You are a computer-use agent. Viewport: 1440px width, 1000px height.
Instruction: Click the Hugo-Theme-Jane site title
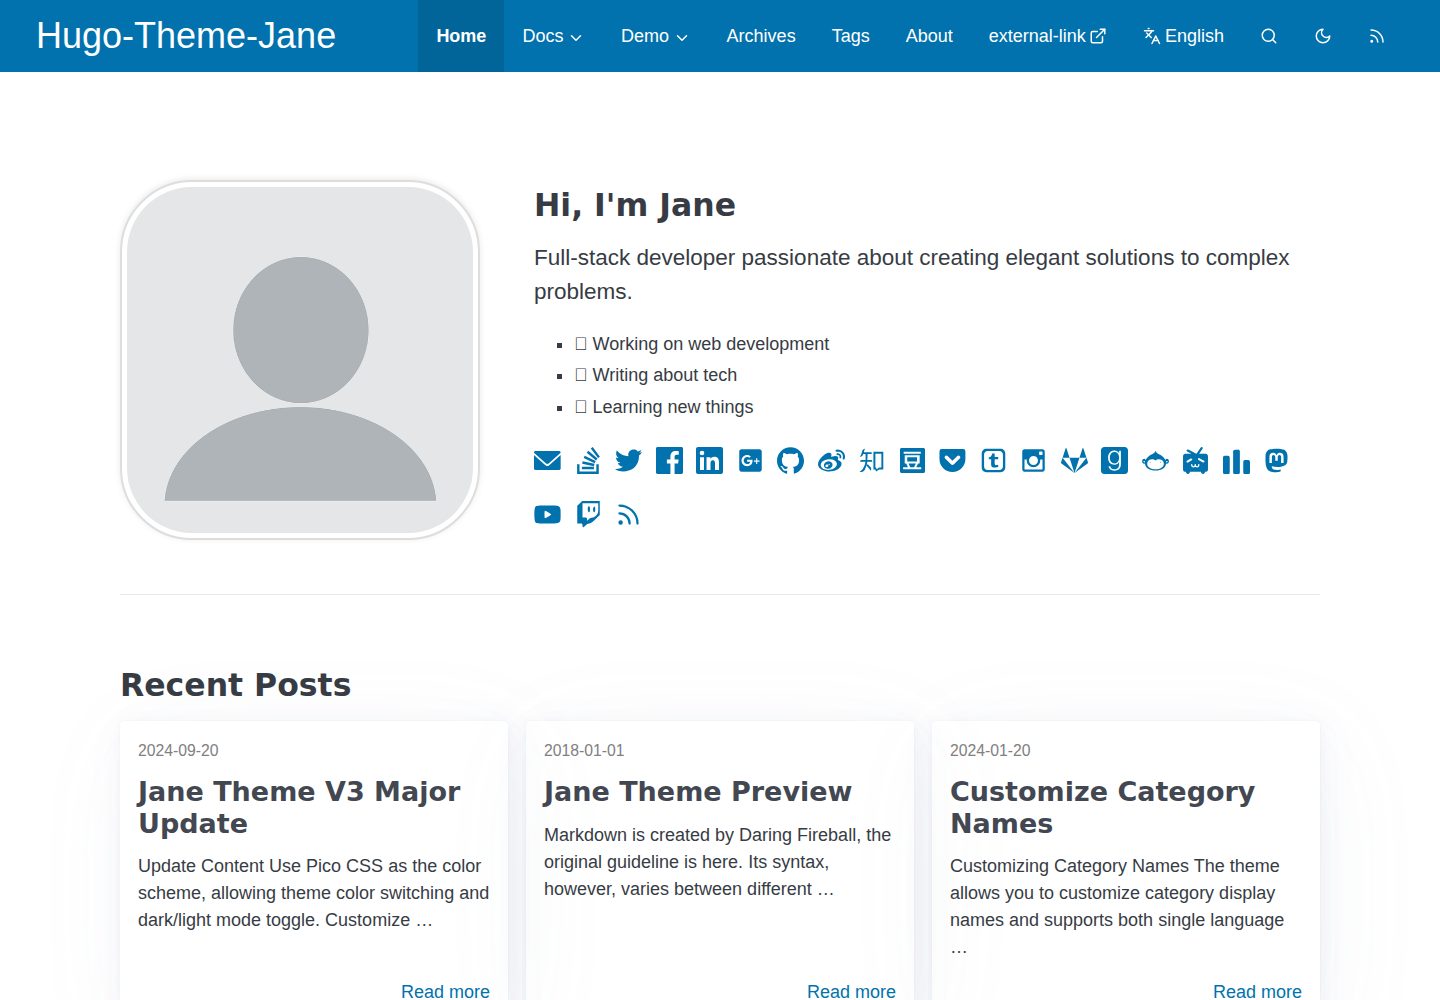coord(186,36)
